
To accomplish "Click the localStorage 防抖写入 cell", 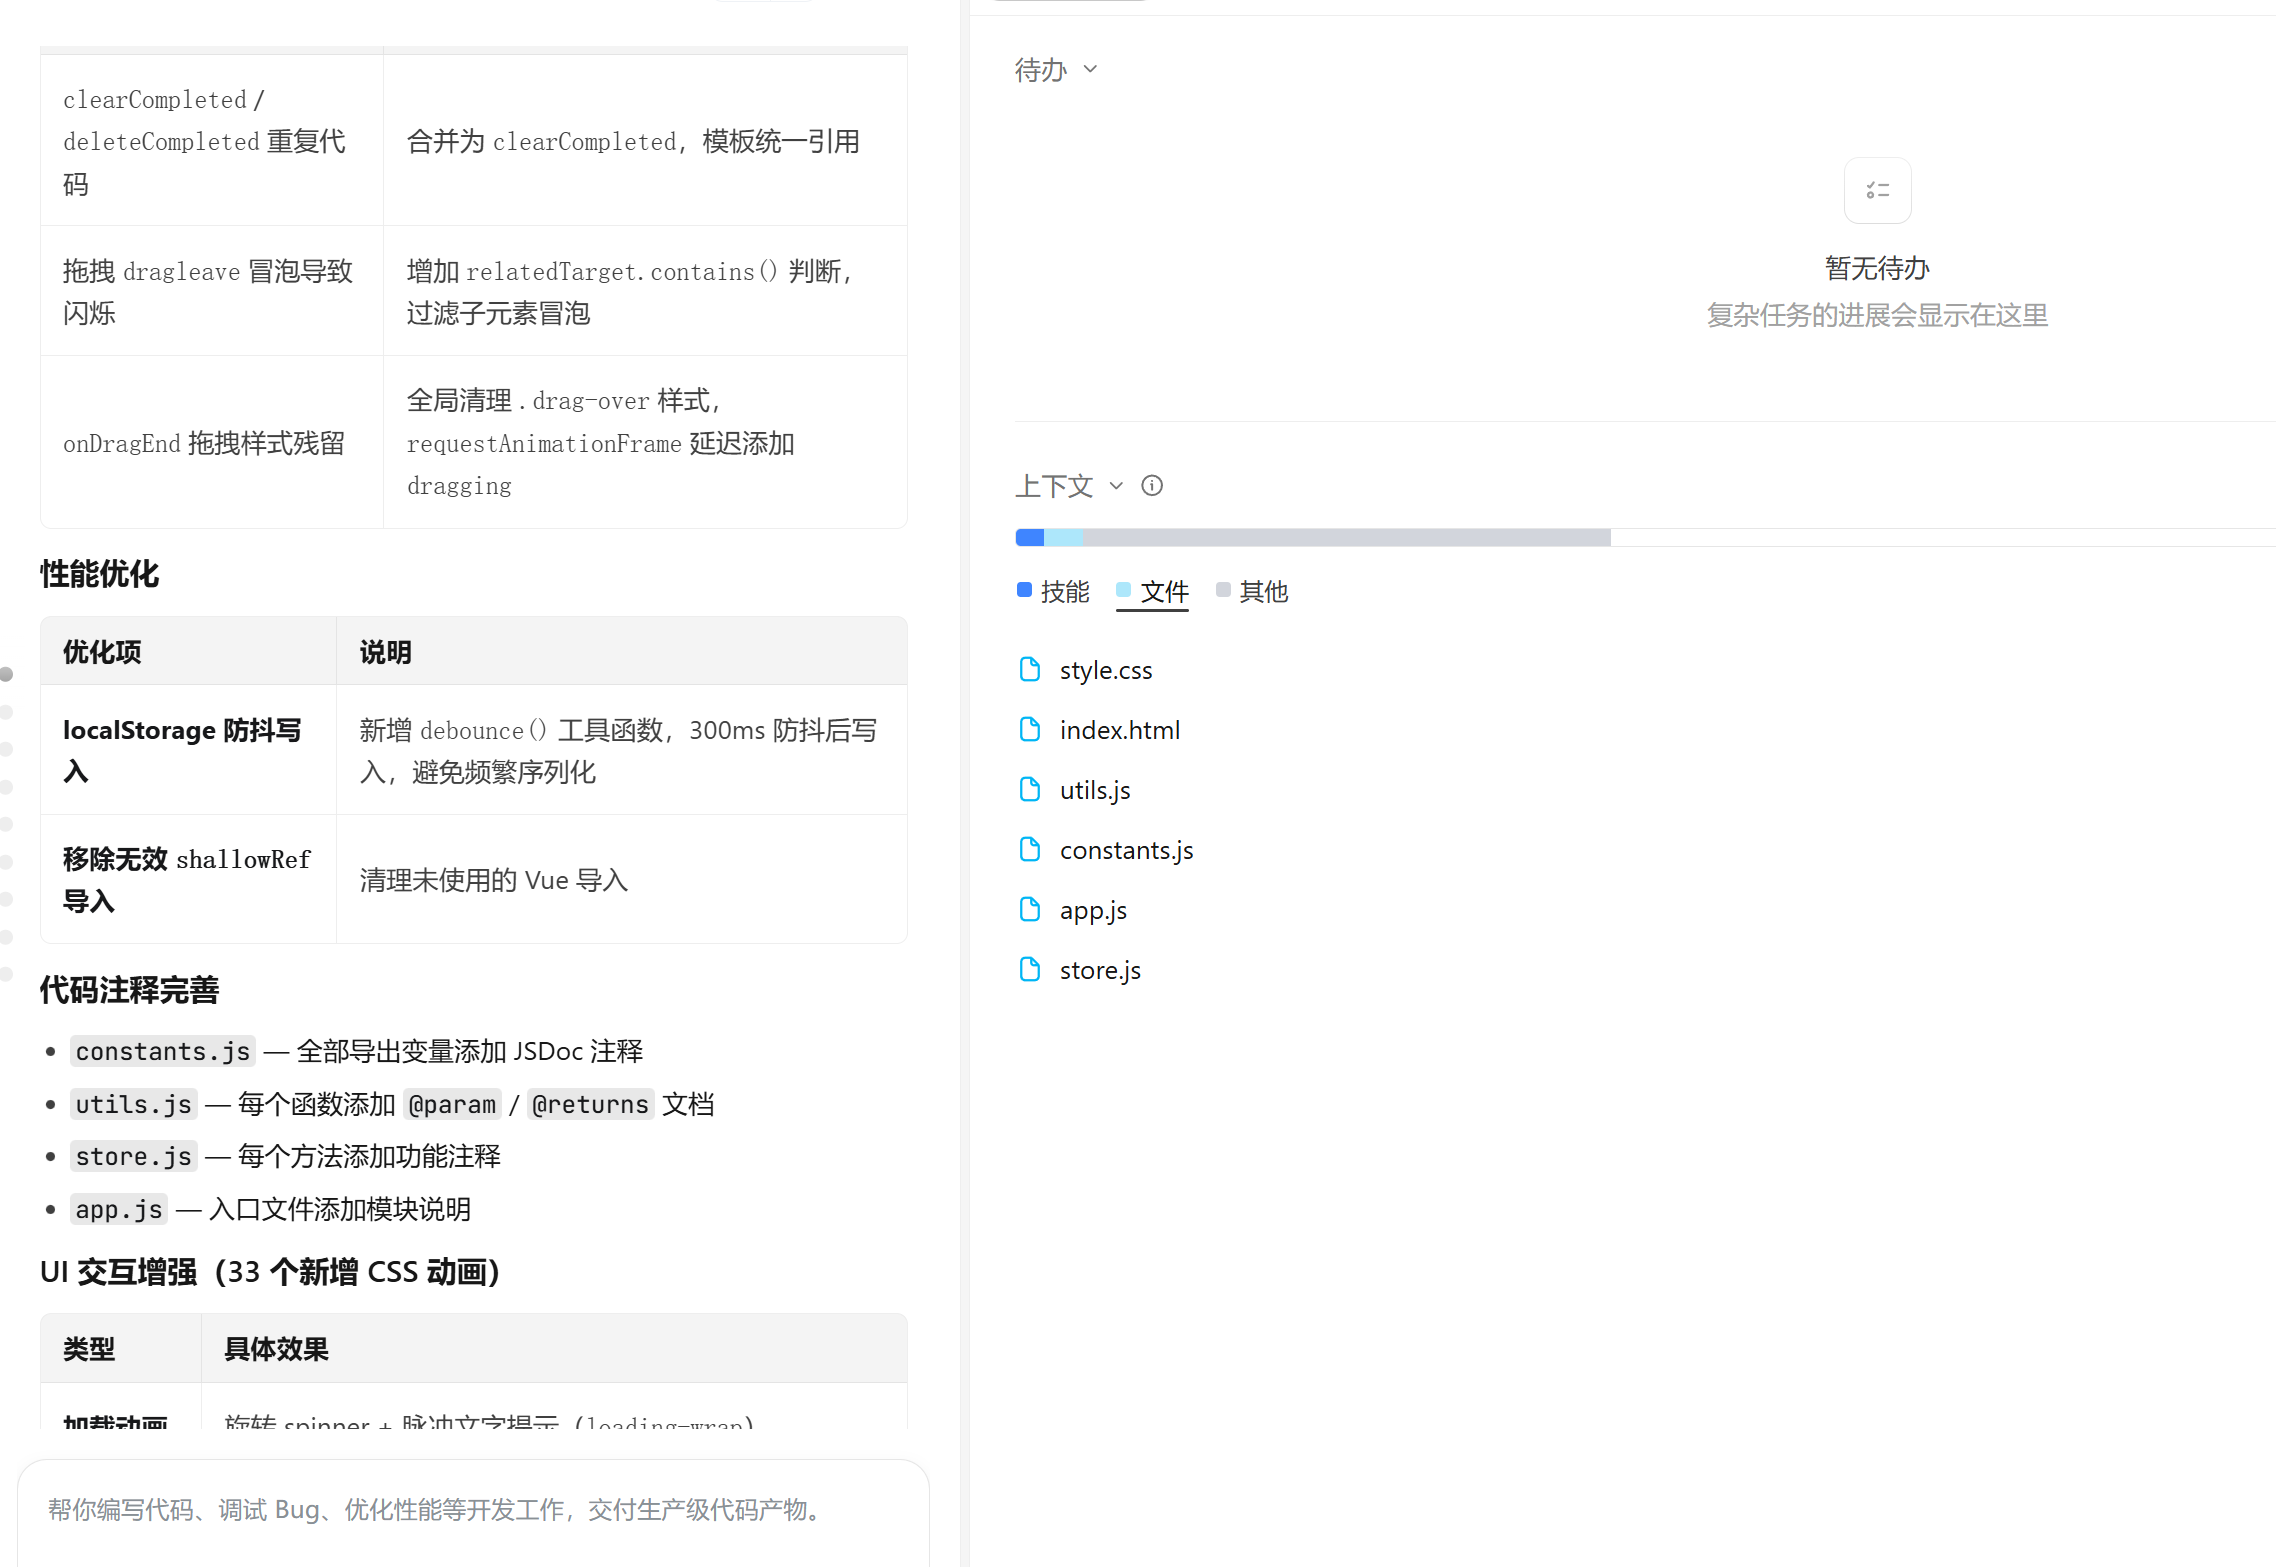I will click(188, 750).
